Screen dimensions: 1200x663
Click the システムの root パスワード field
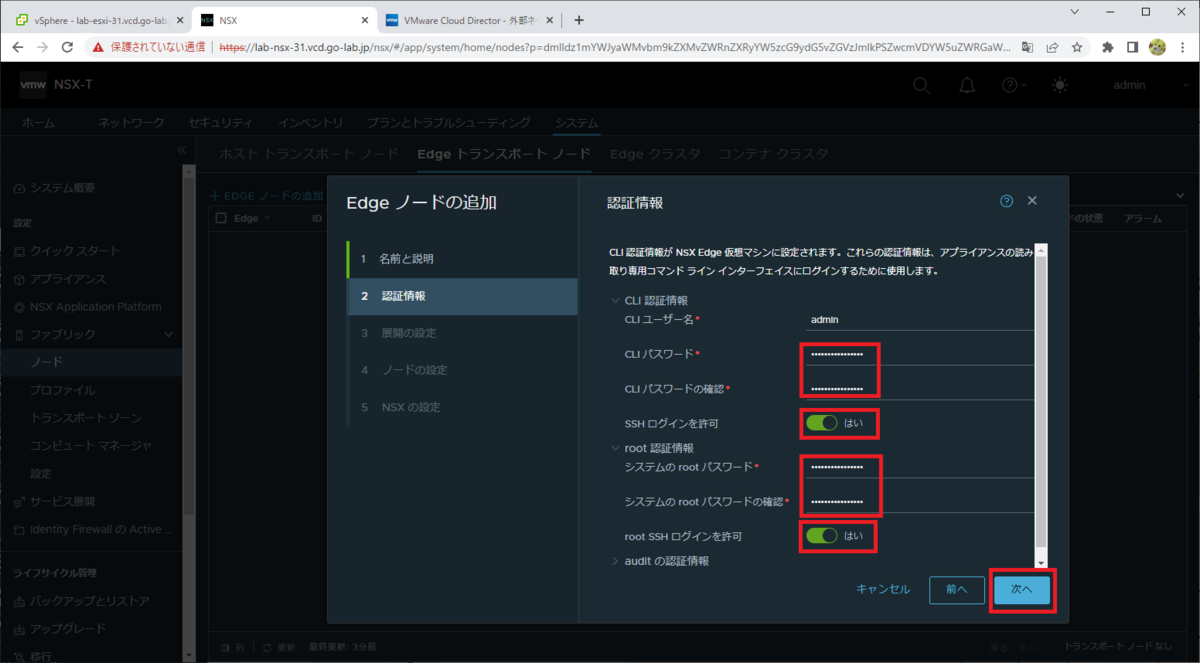[x=920, y=467]
